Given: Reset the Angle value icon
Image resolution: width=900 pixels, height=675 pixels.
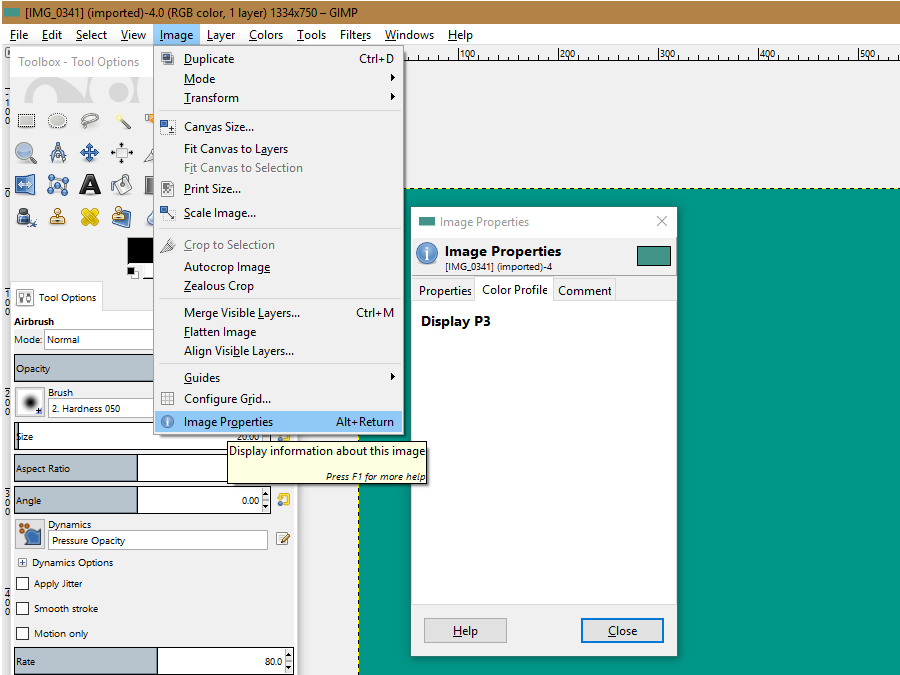Looking at the screenshot, I should (283, 499).
